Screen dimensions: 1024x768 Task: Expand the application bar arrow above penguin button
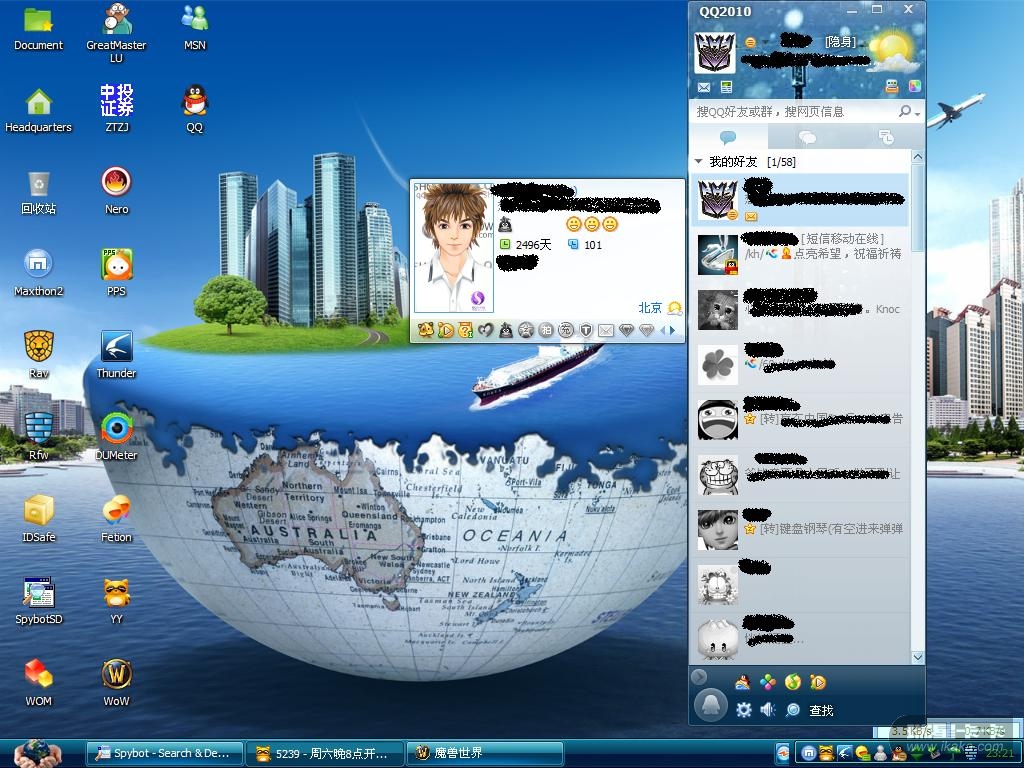coord(699,677)
